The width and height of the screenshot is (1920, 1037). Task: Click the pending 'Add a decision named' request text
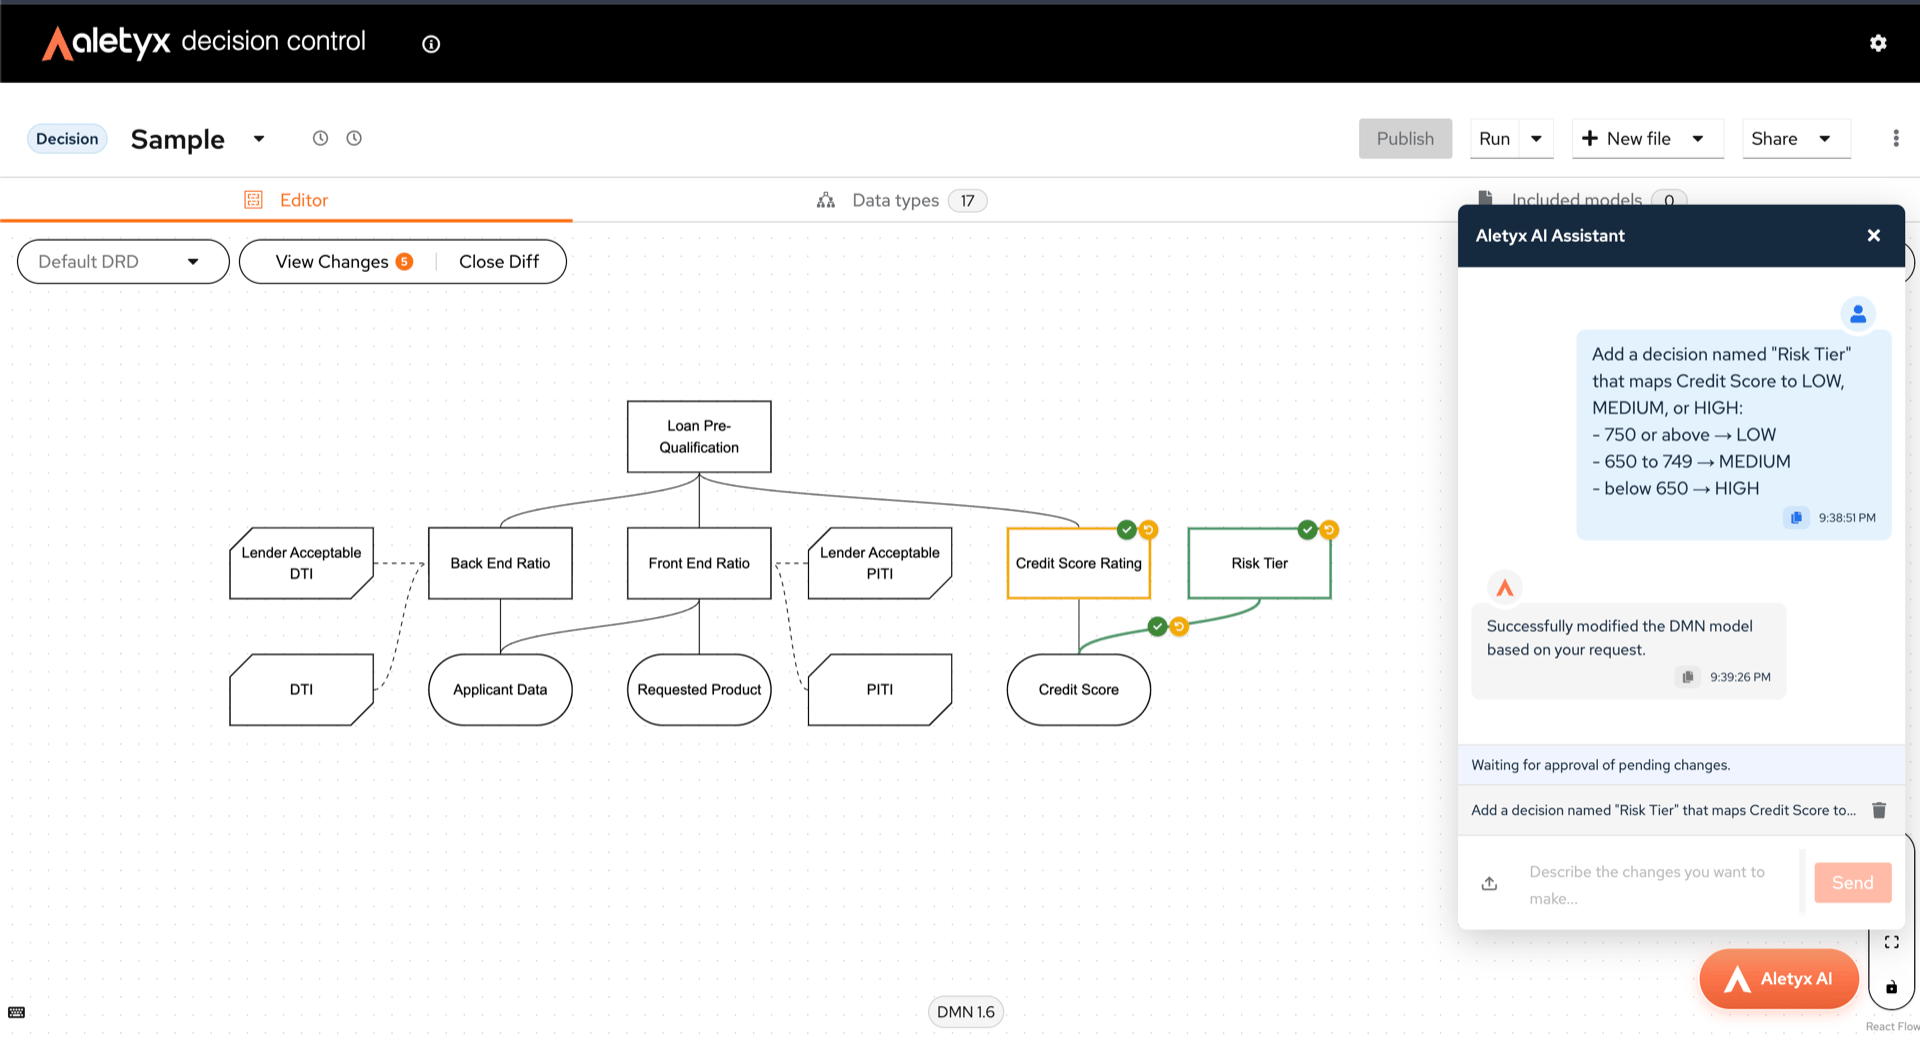point(1663,810)
